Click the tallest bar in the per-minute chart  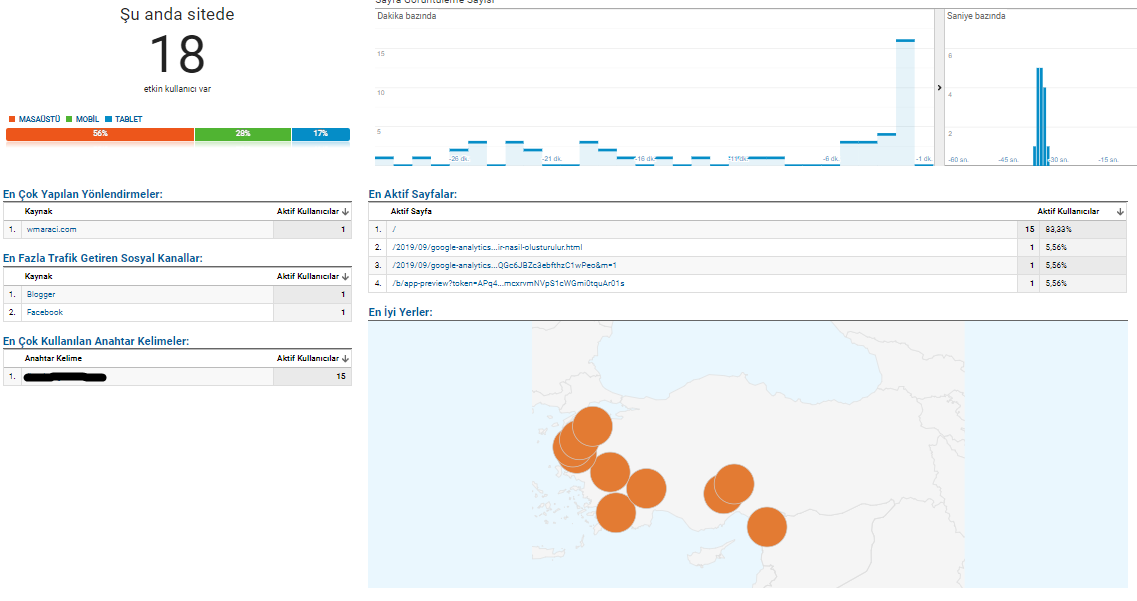905,102
